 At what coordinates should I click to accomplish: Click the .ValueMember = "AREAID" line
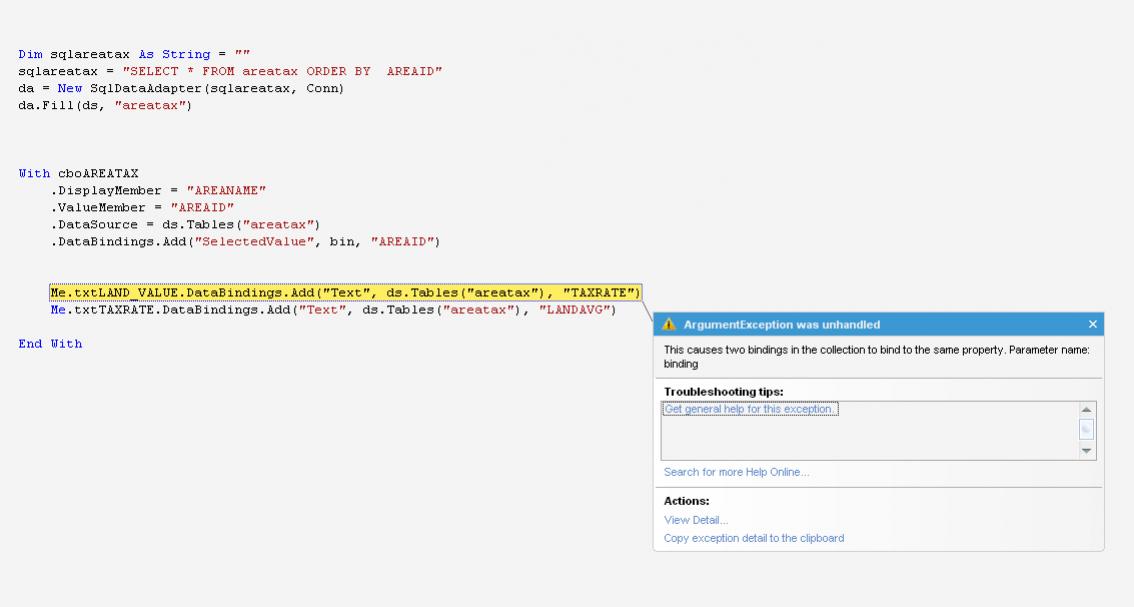[x=142, y=207]
